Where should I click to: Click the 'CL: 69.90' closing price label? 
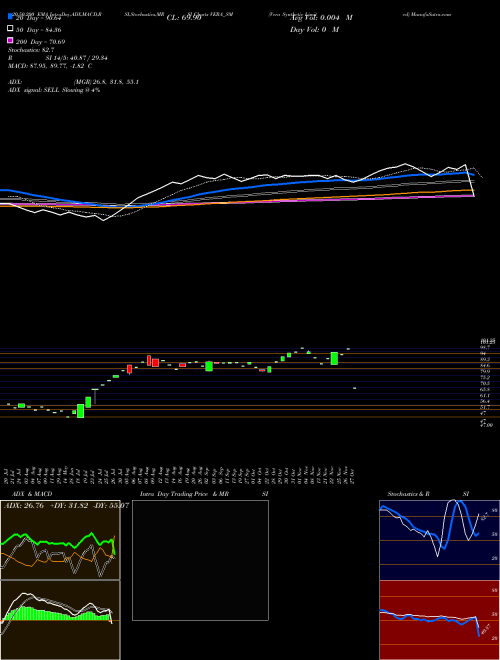[184, 18]
